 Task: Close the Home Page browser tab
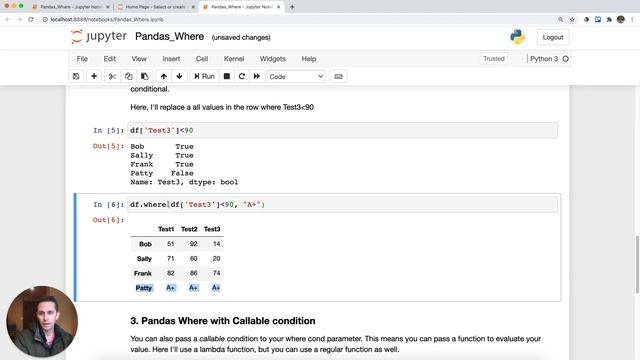pos(193,7)
